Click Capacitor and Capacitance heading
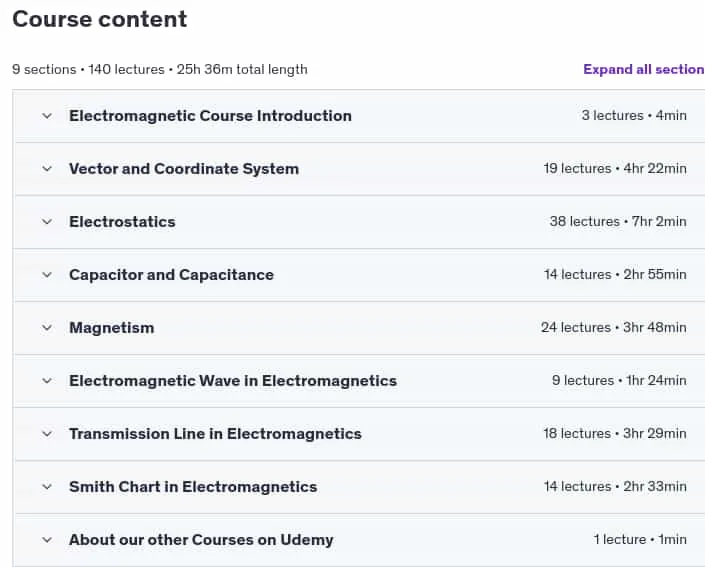705x567 pixels. click(171, 275)
